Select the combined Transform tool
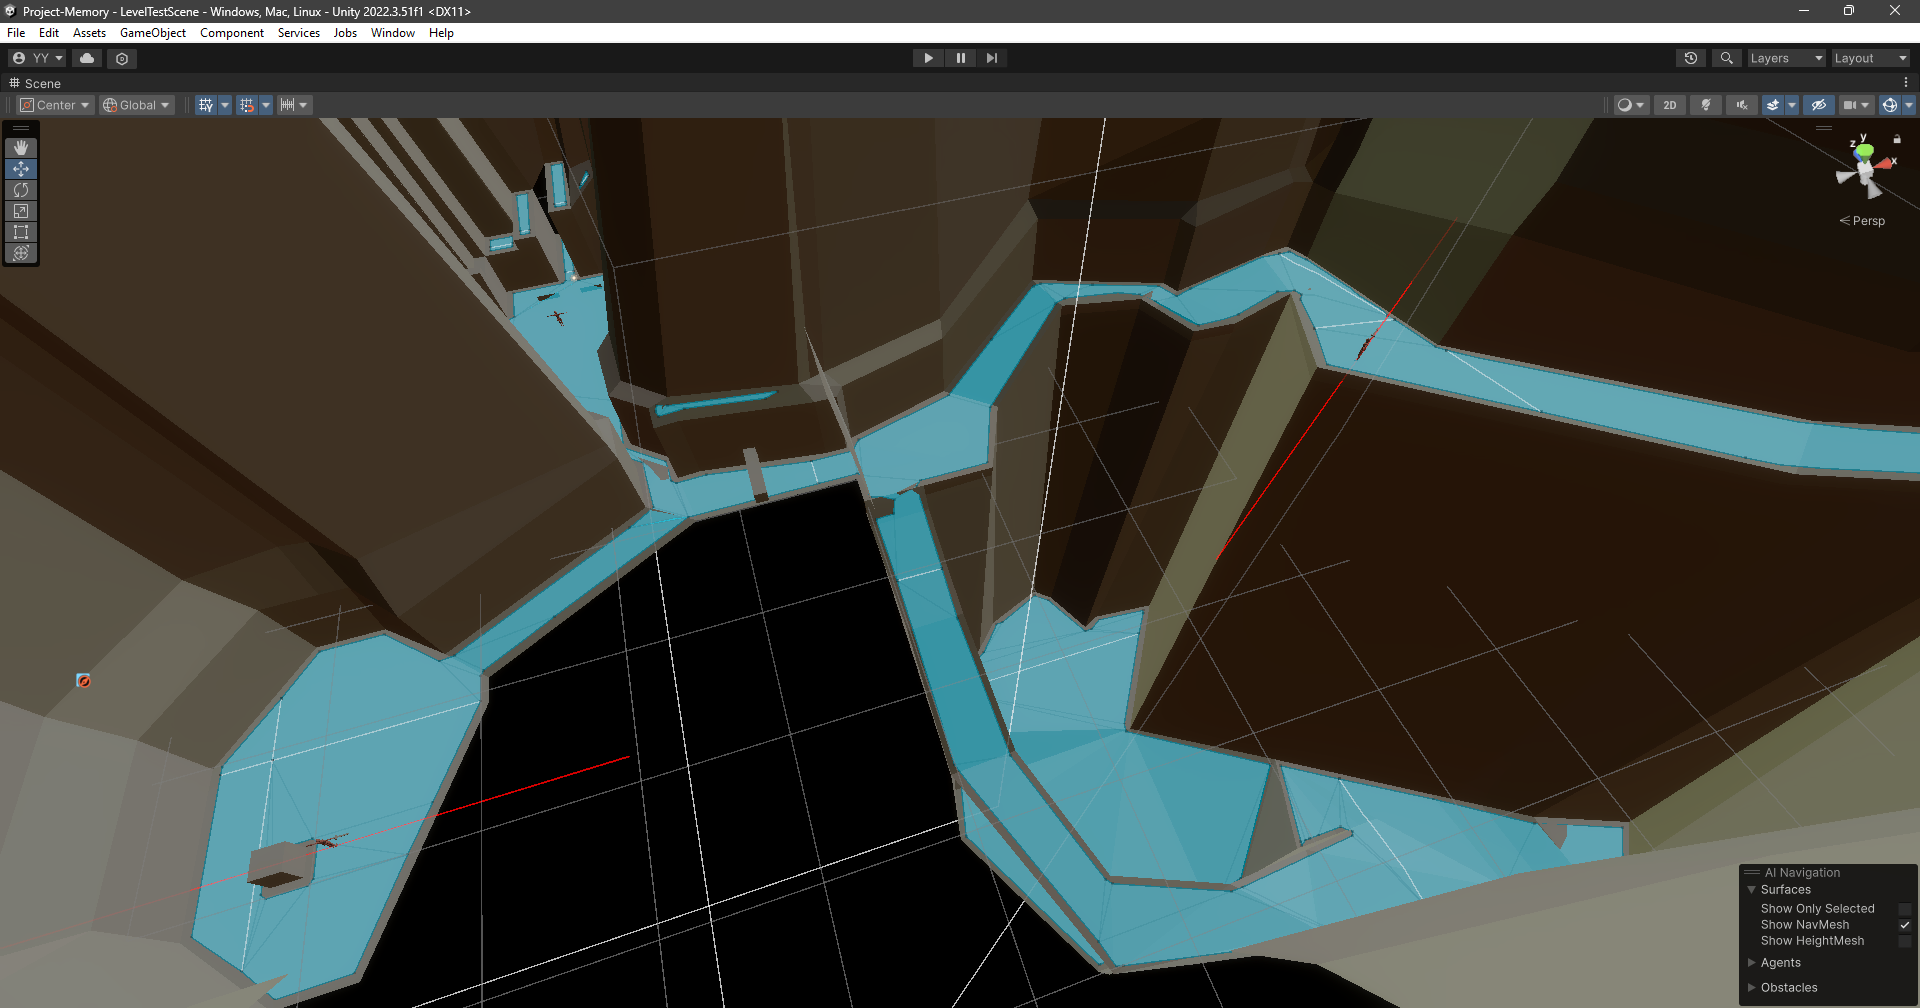Viewport: 1920px width, 1008px height. (x=20, y=253)
